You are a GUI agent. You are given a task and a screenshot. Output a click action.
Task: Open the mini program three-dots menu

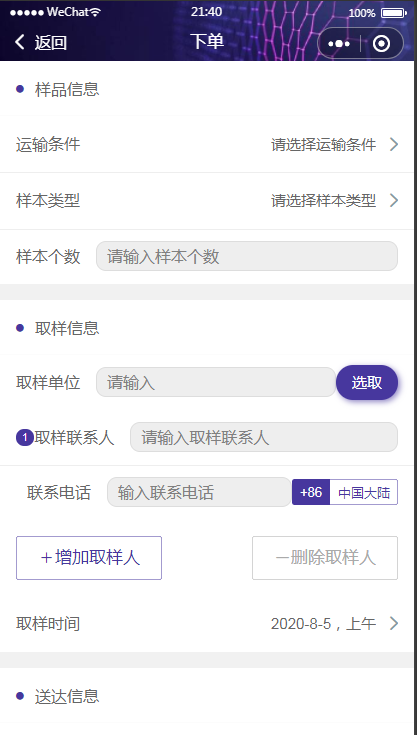point(339,44)
